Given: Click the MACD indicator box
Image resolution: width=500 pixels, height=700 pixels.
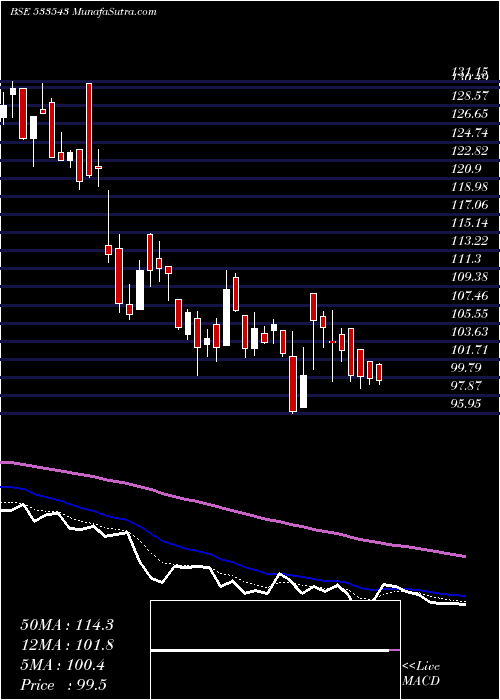Looking at the screenshot, I should (x=275, y=650).
